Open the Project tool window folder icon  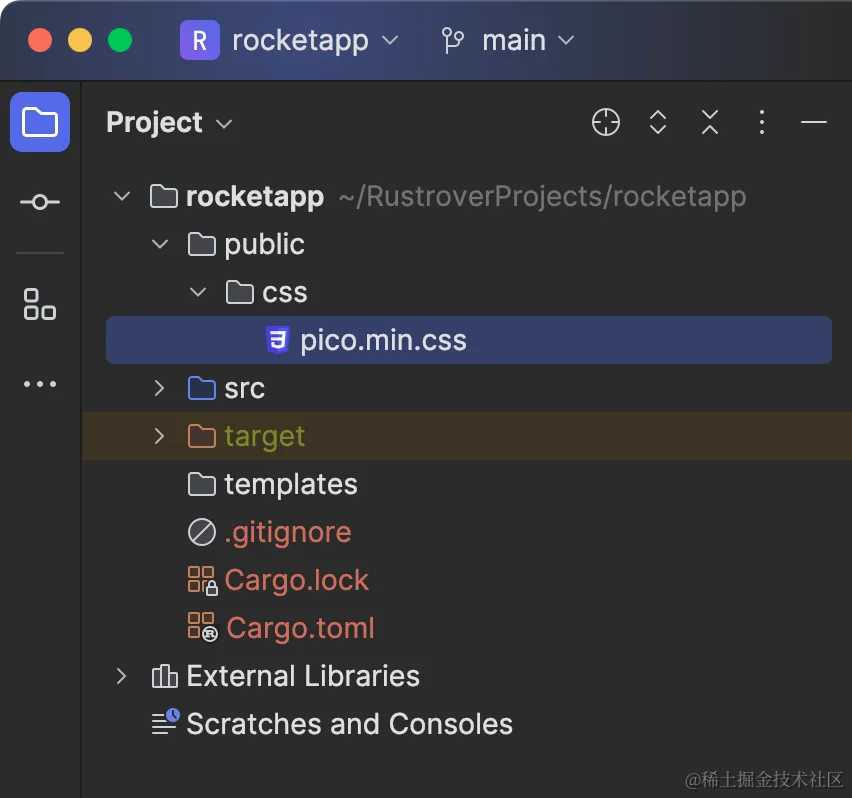pyautogui.click(x=40, y=122)
